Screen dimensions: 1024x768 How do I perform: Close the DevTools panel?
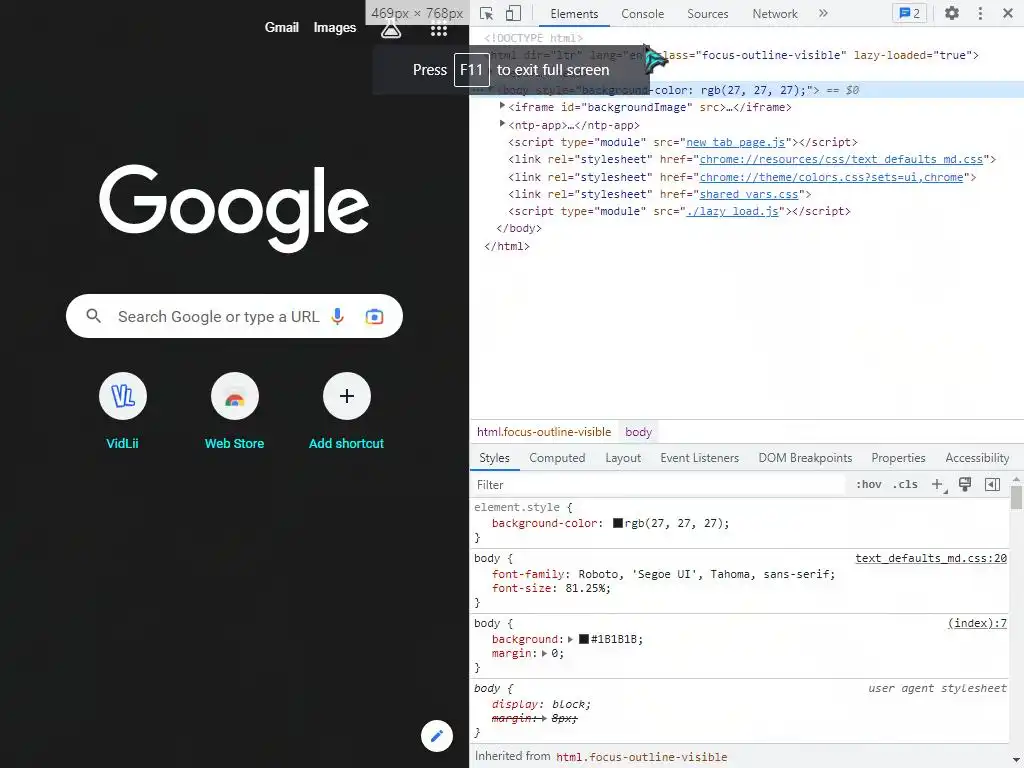1008,13
